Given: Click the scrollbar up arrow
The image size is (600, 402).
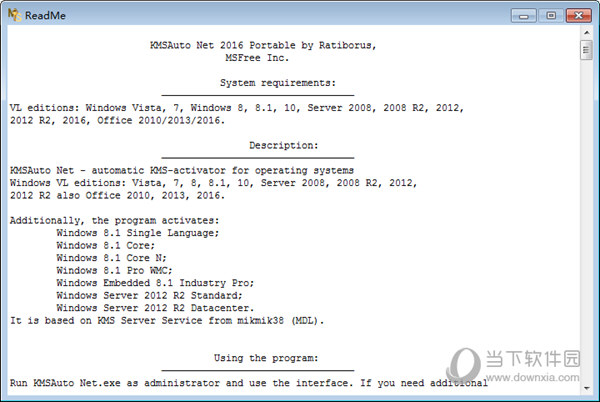Looking at the screenshot, I should point(586,33).
